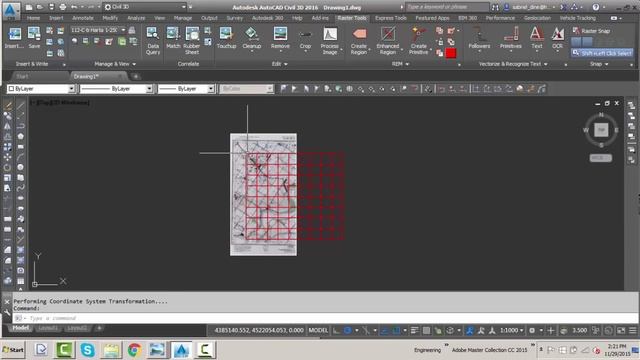Open the command line customize wrench icon
Image resolution: width=640 pixels, height=360 pixels.
(x=7, y=313)
